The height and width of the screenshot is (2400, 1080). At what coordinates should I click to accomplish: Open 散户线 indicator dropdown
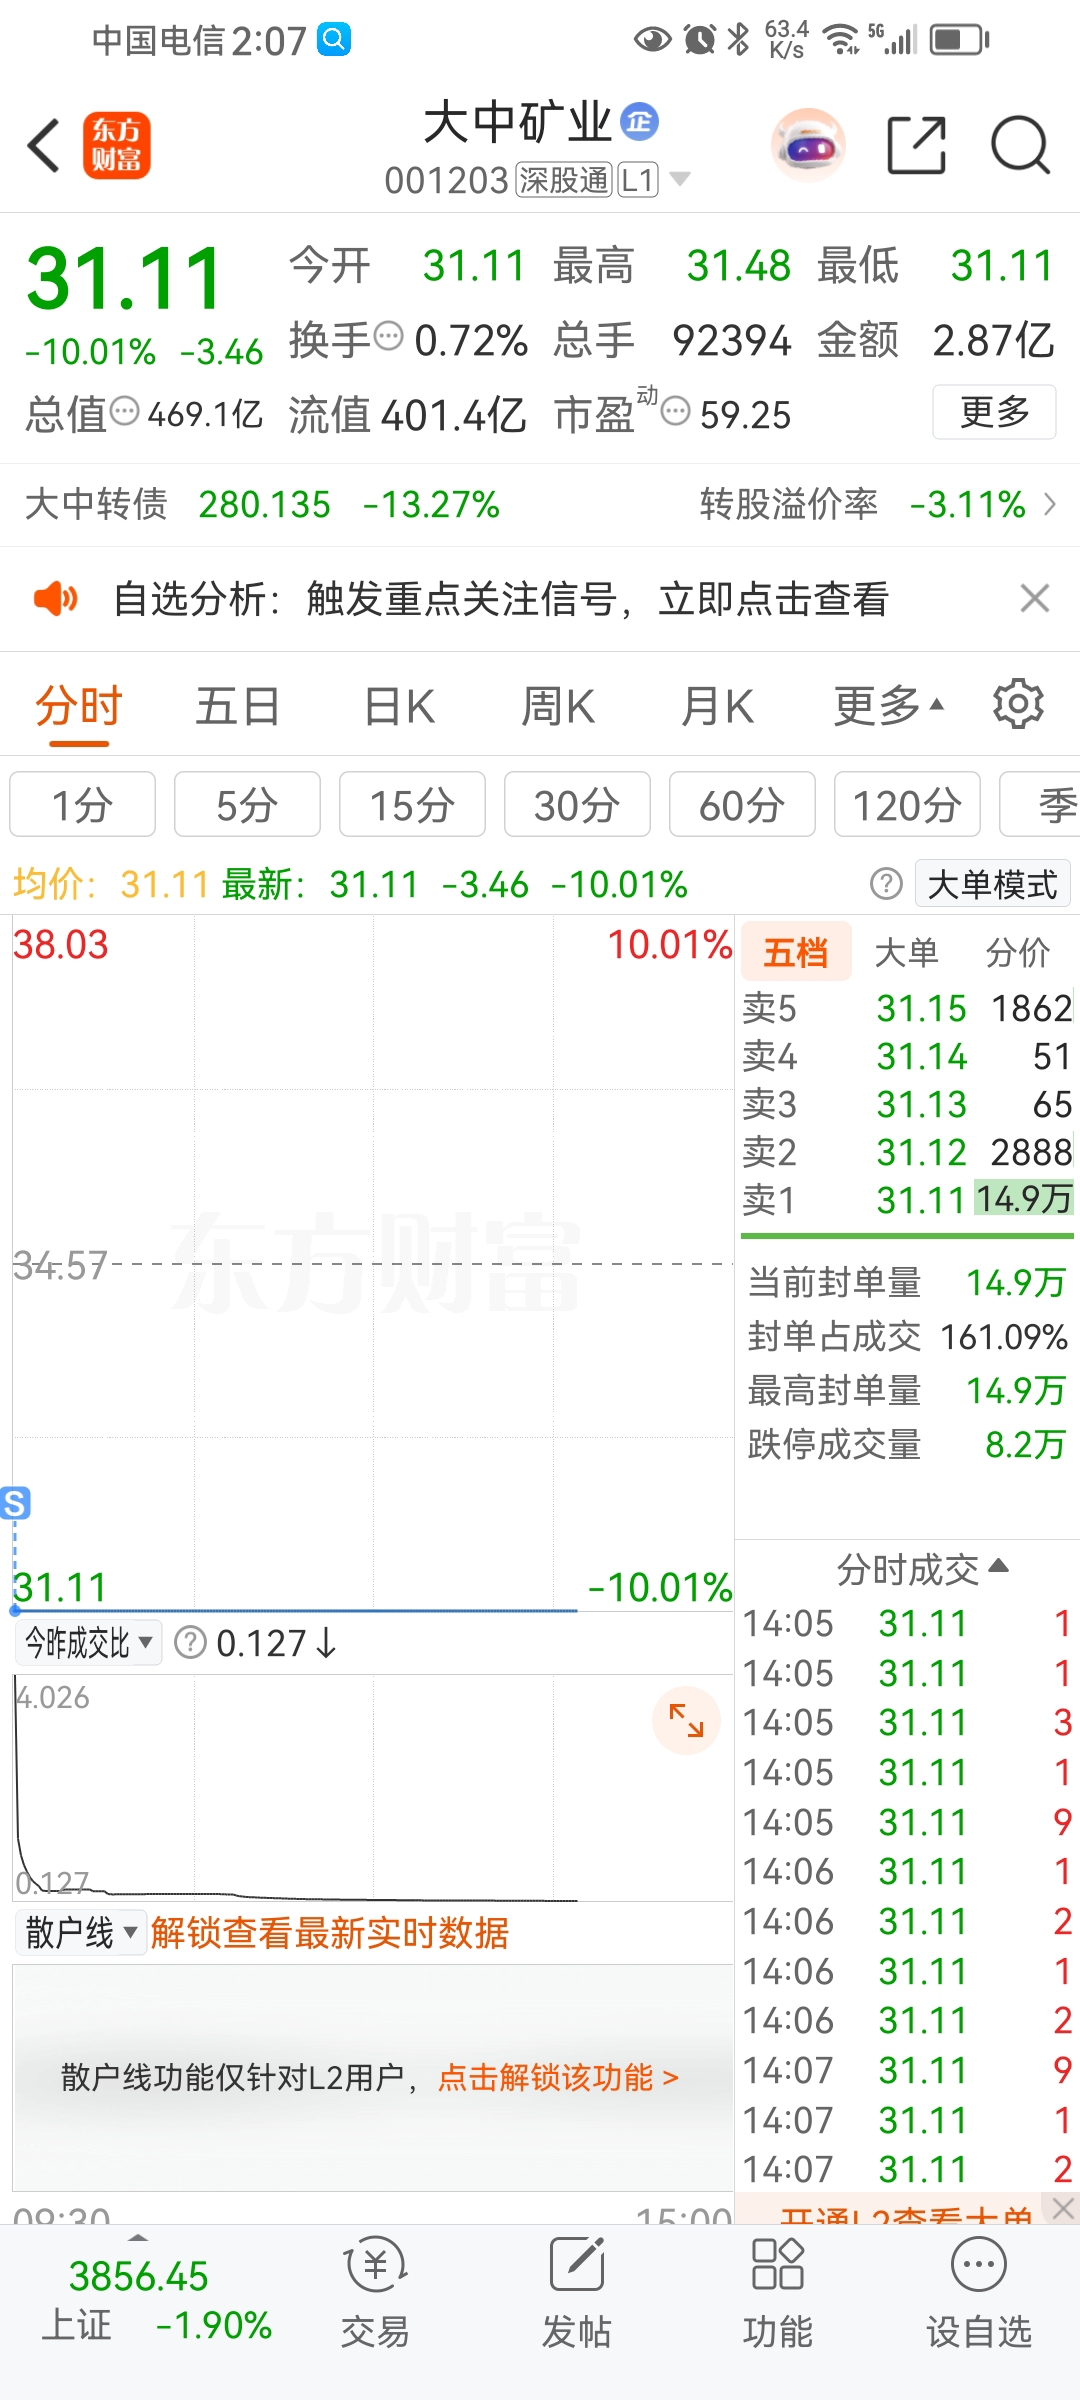click(81, 1932)
